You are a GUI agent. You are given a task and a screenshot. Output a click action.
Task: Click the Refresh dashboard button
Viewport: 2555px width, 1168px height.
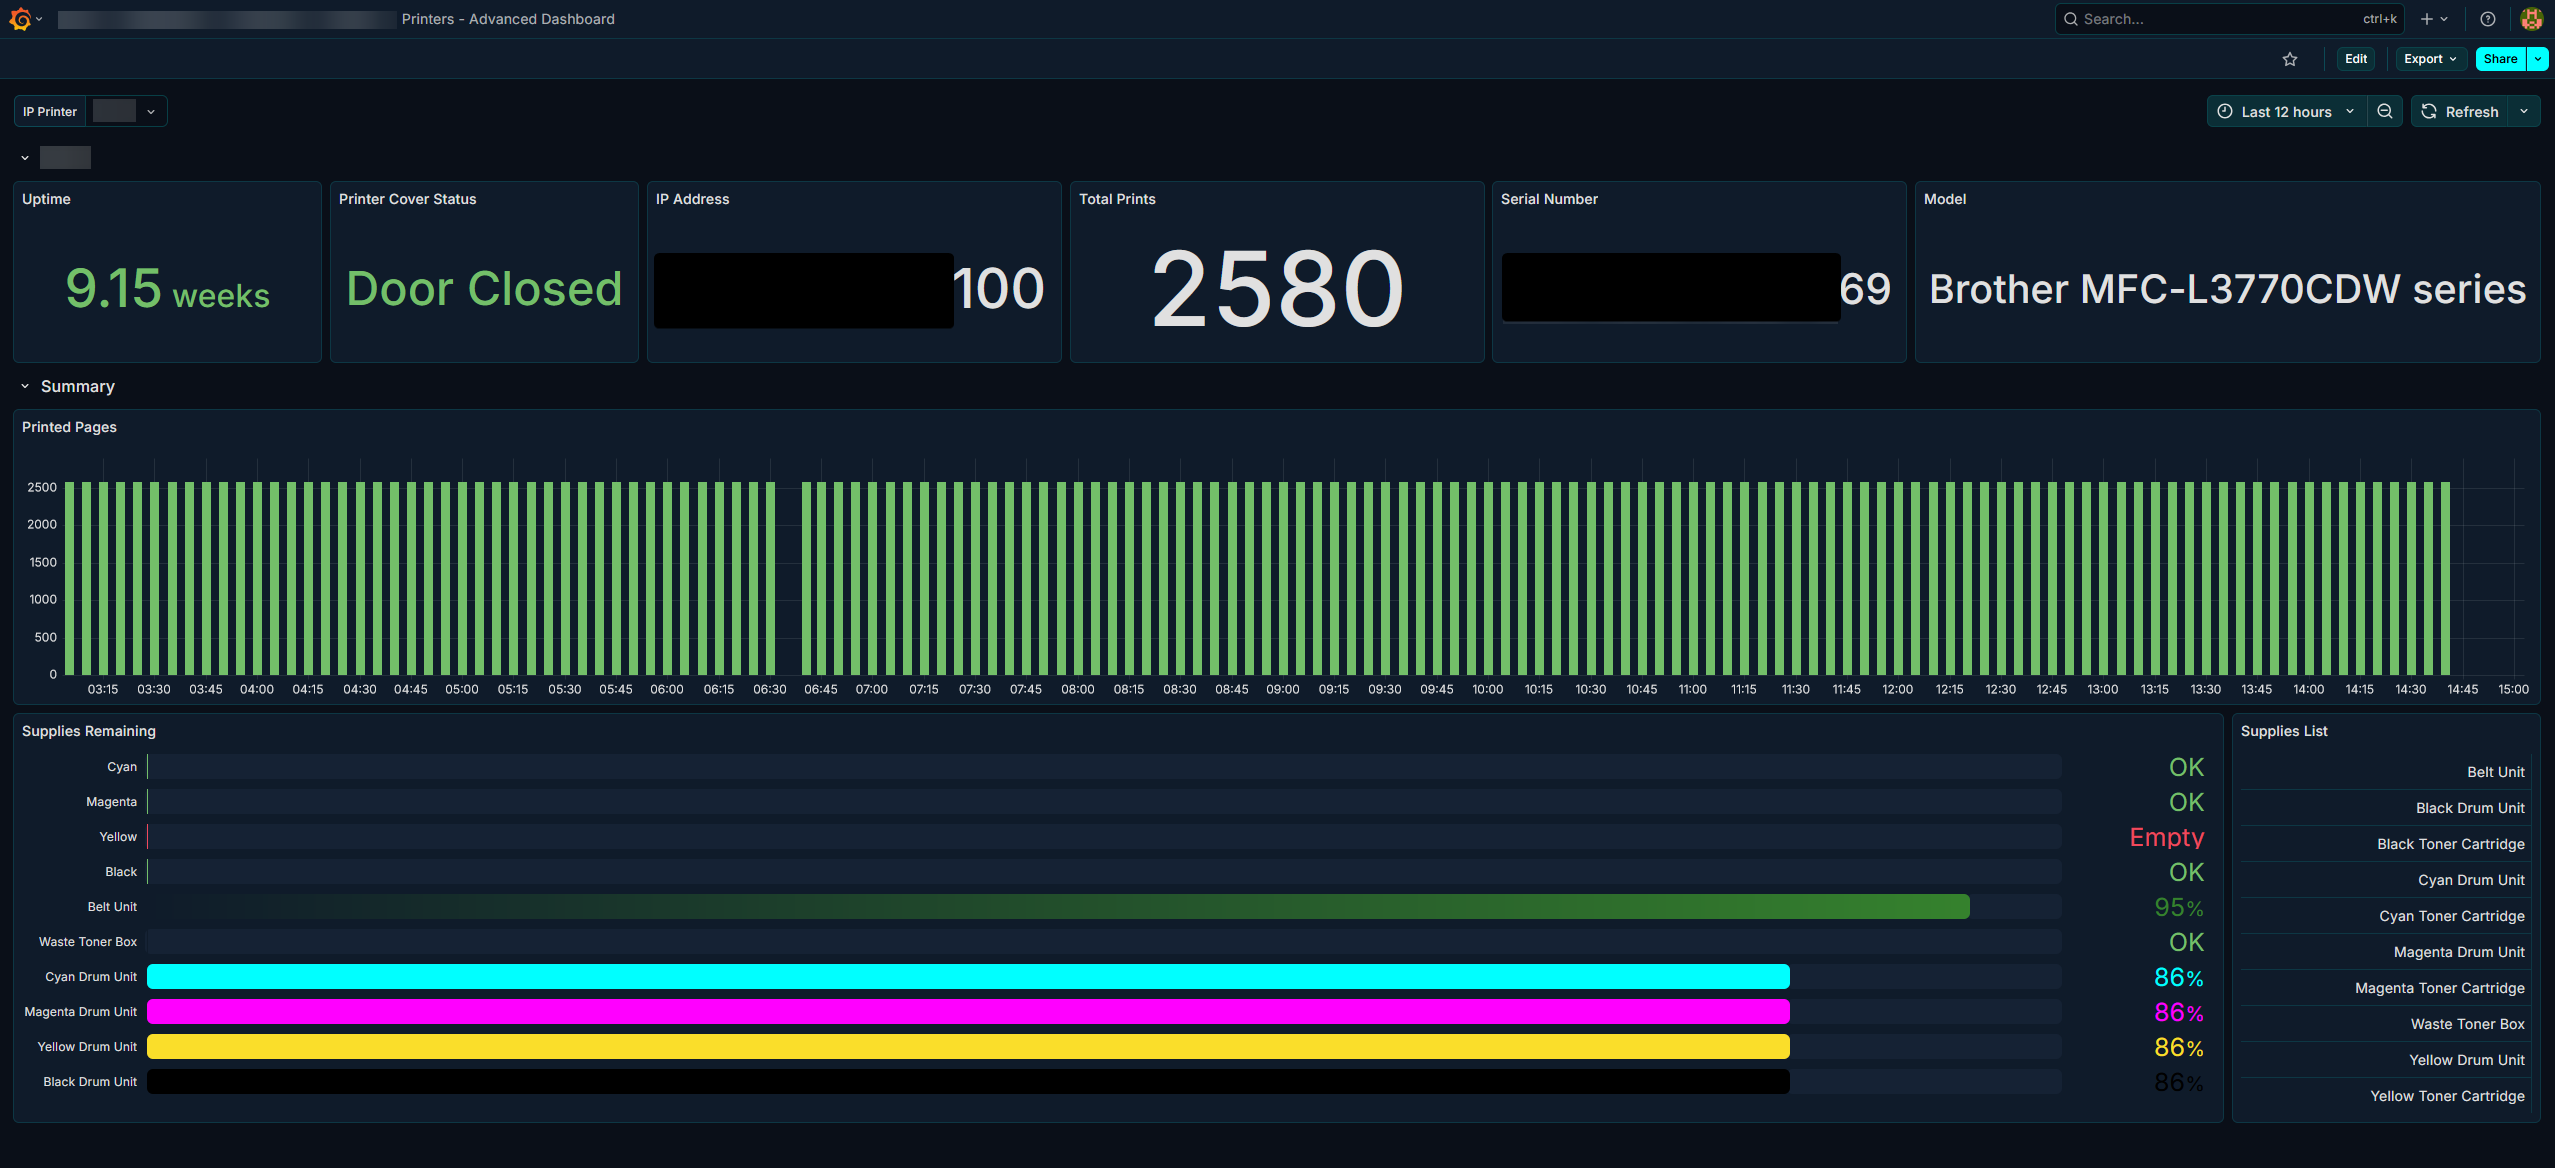(2460, 112)
